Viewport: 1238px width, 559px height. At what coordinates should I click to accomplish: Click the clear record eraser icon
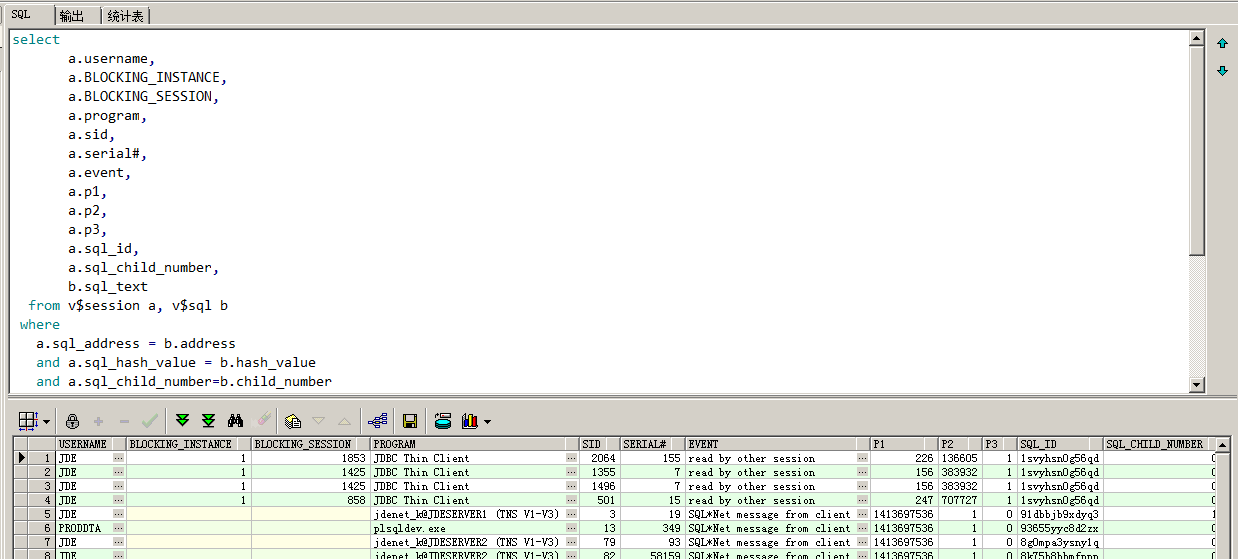point(263,421)
